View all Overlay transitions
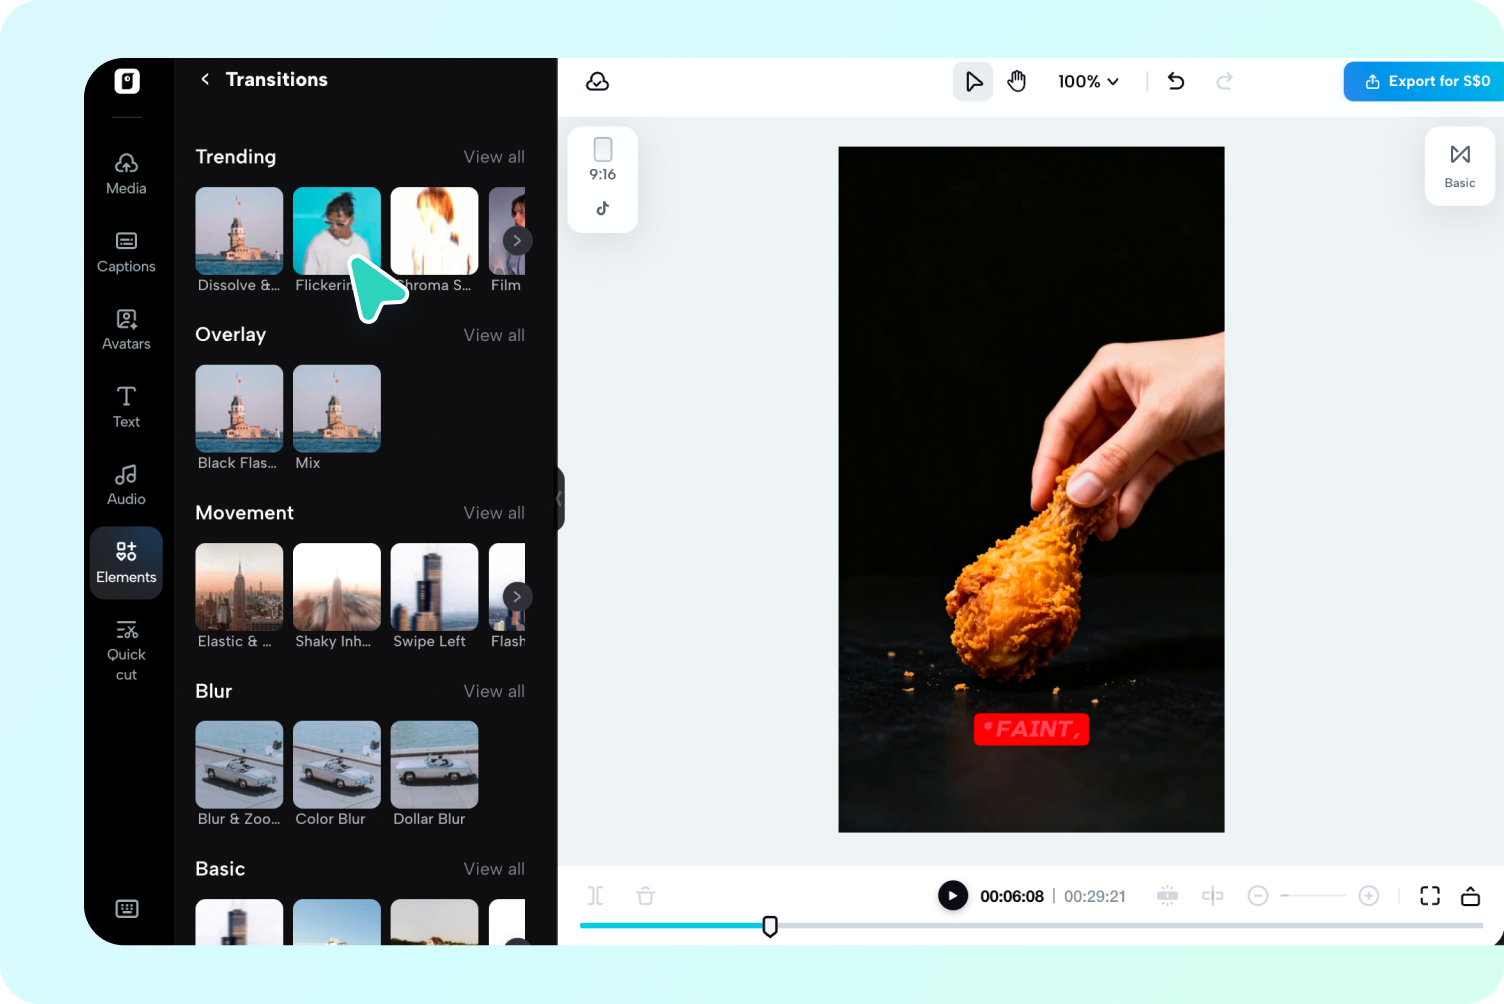 [x=494, y=335]
